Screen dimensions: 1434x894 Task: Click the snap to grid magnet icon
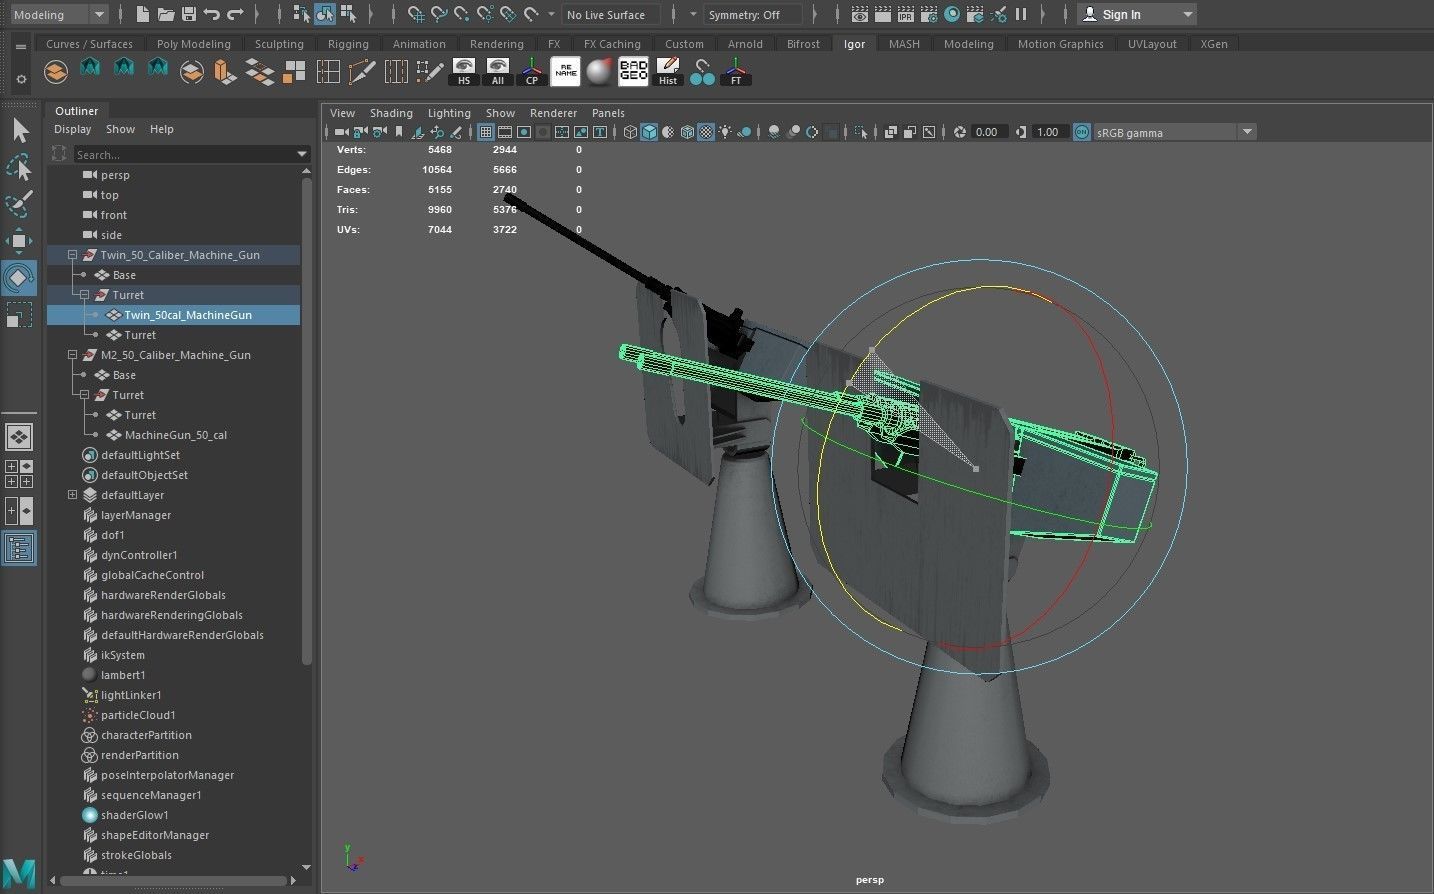tap(415, 14)
